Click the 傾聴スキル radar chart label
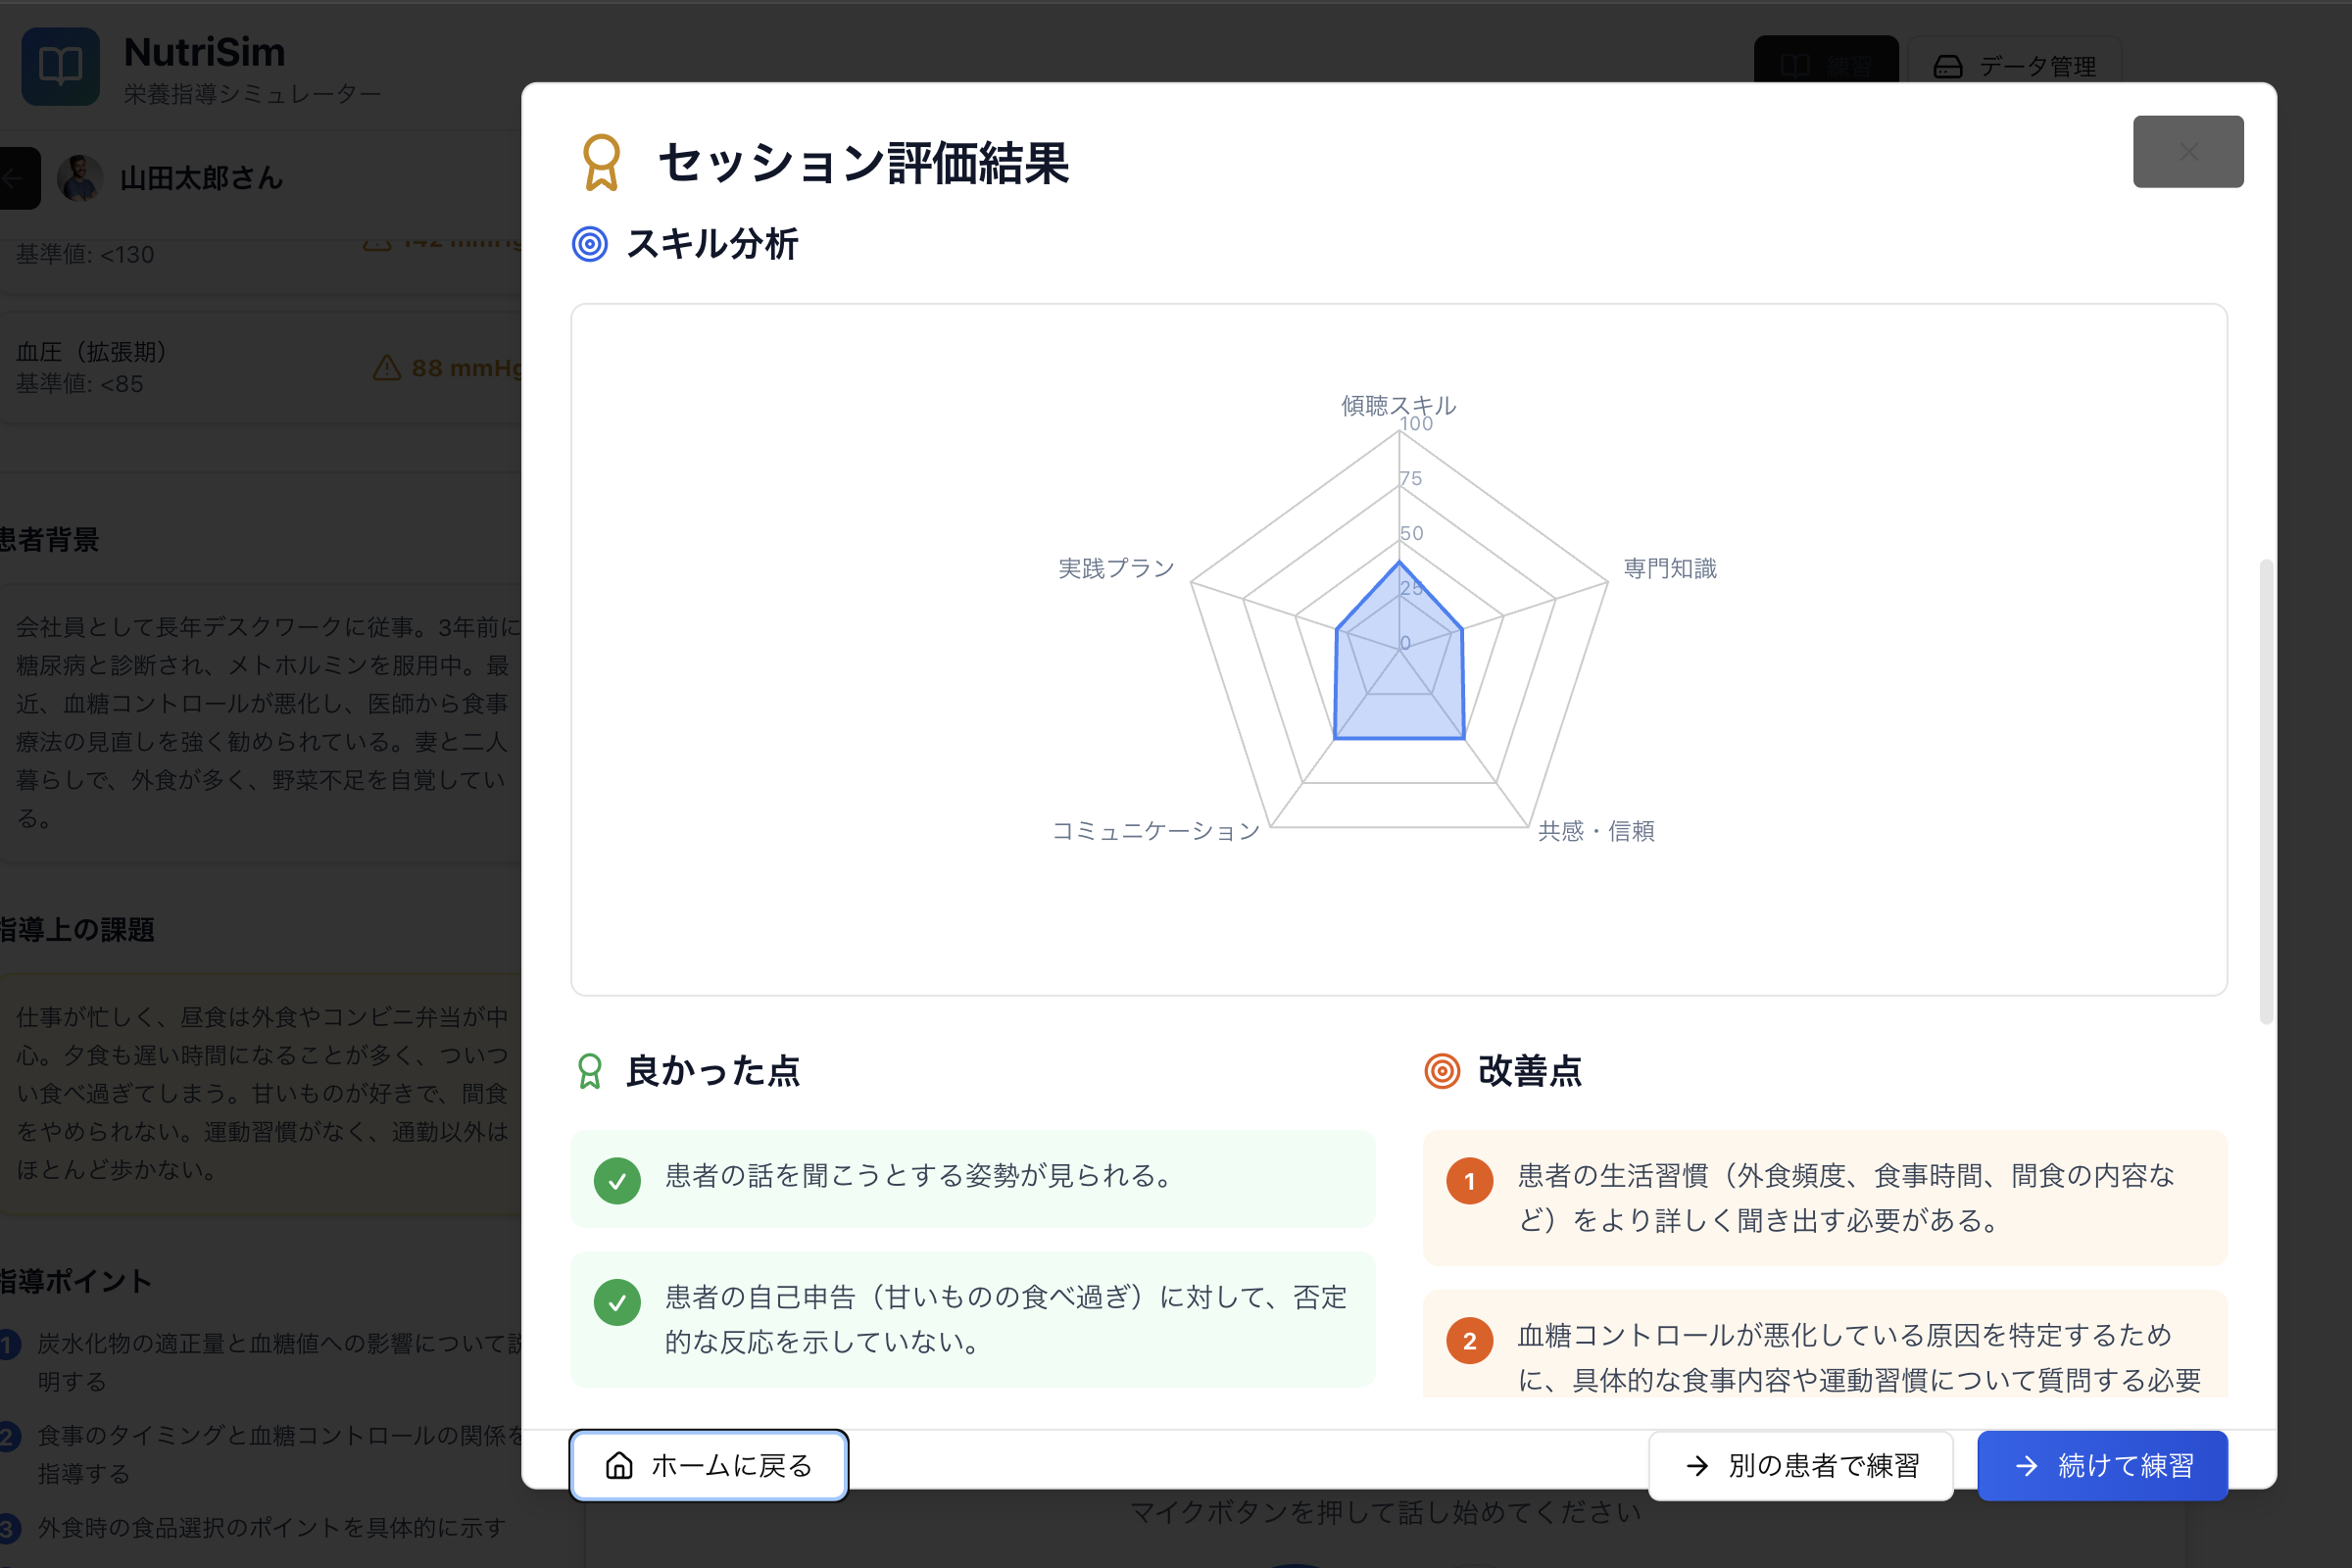 coord(1397,405)
